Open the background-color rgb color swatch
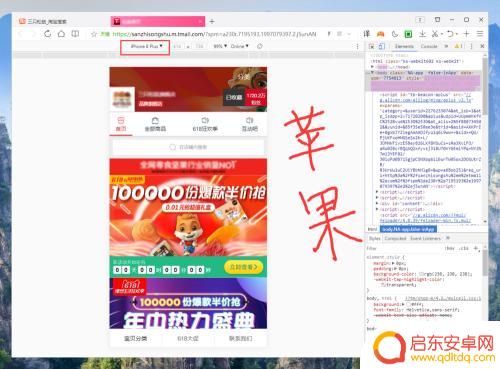Screen dimensions: 500x369 pyautogui.click(x=421, y=274)
